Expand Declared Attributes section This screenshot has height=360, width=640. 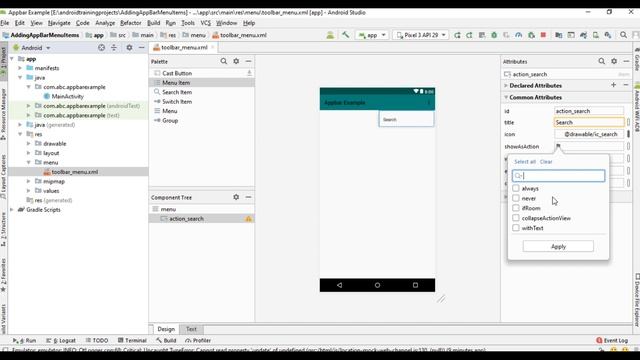[x=506, y=85]
